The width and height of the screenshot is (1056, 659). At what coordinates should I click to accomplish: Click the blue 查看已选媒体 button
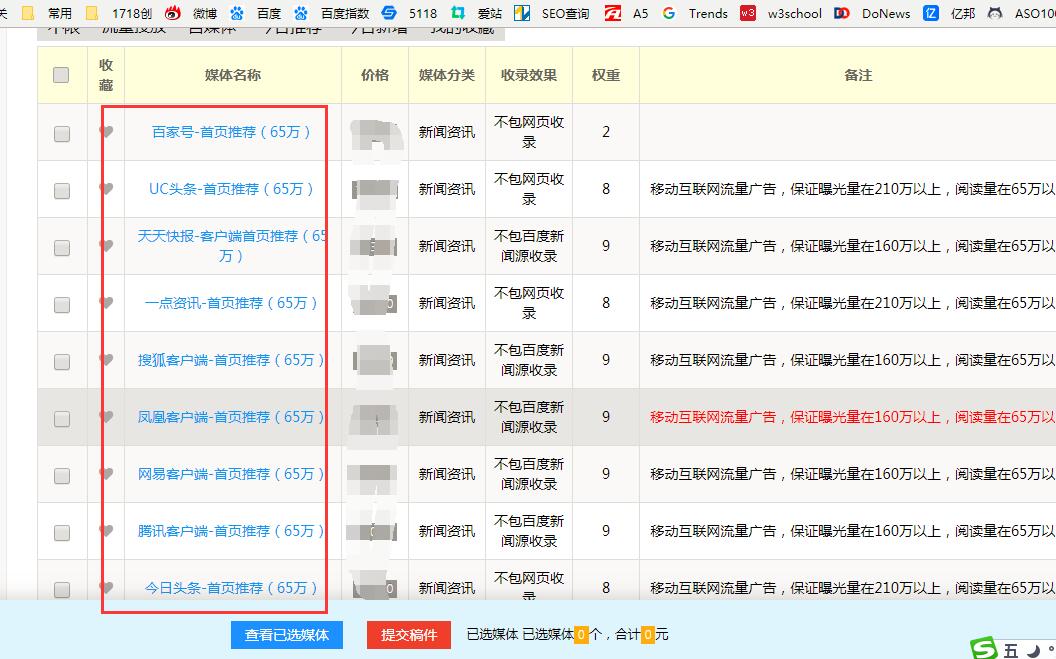pos(286,635)
